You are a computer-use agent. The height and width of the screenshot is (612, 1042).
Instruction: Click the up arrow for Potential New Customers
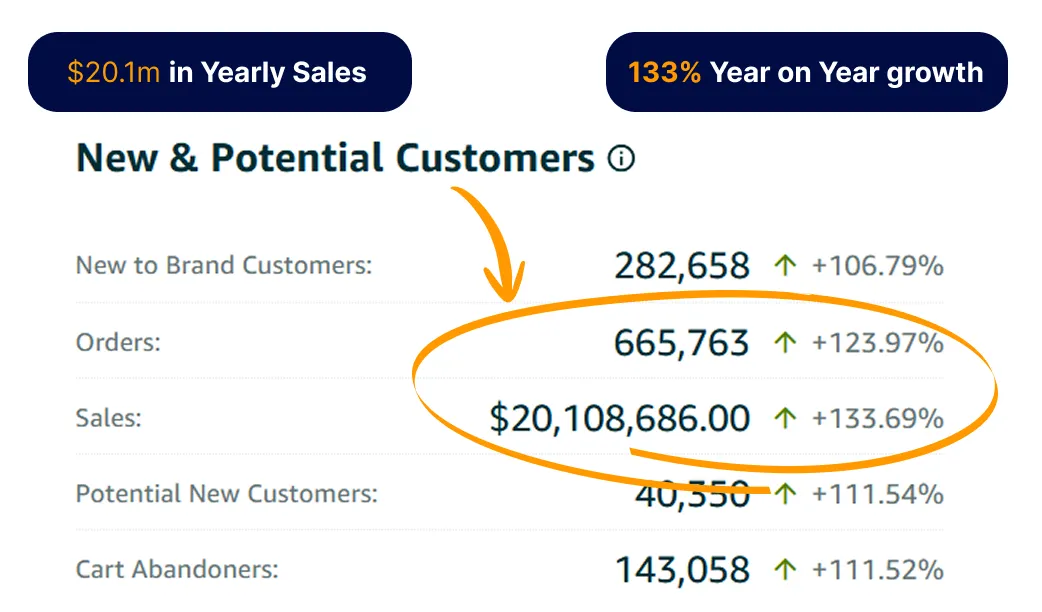click(x=785, y=494)
